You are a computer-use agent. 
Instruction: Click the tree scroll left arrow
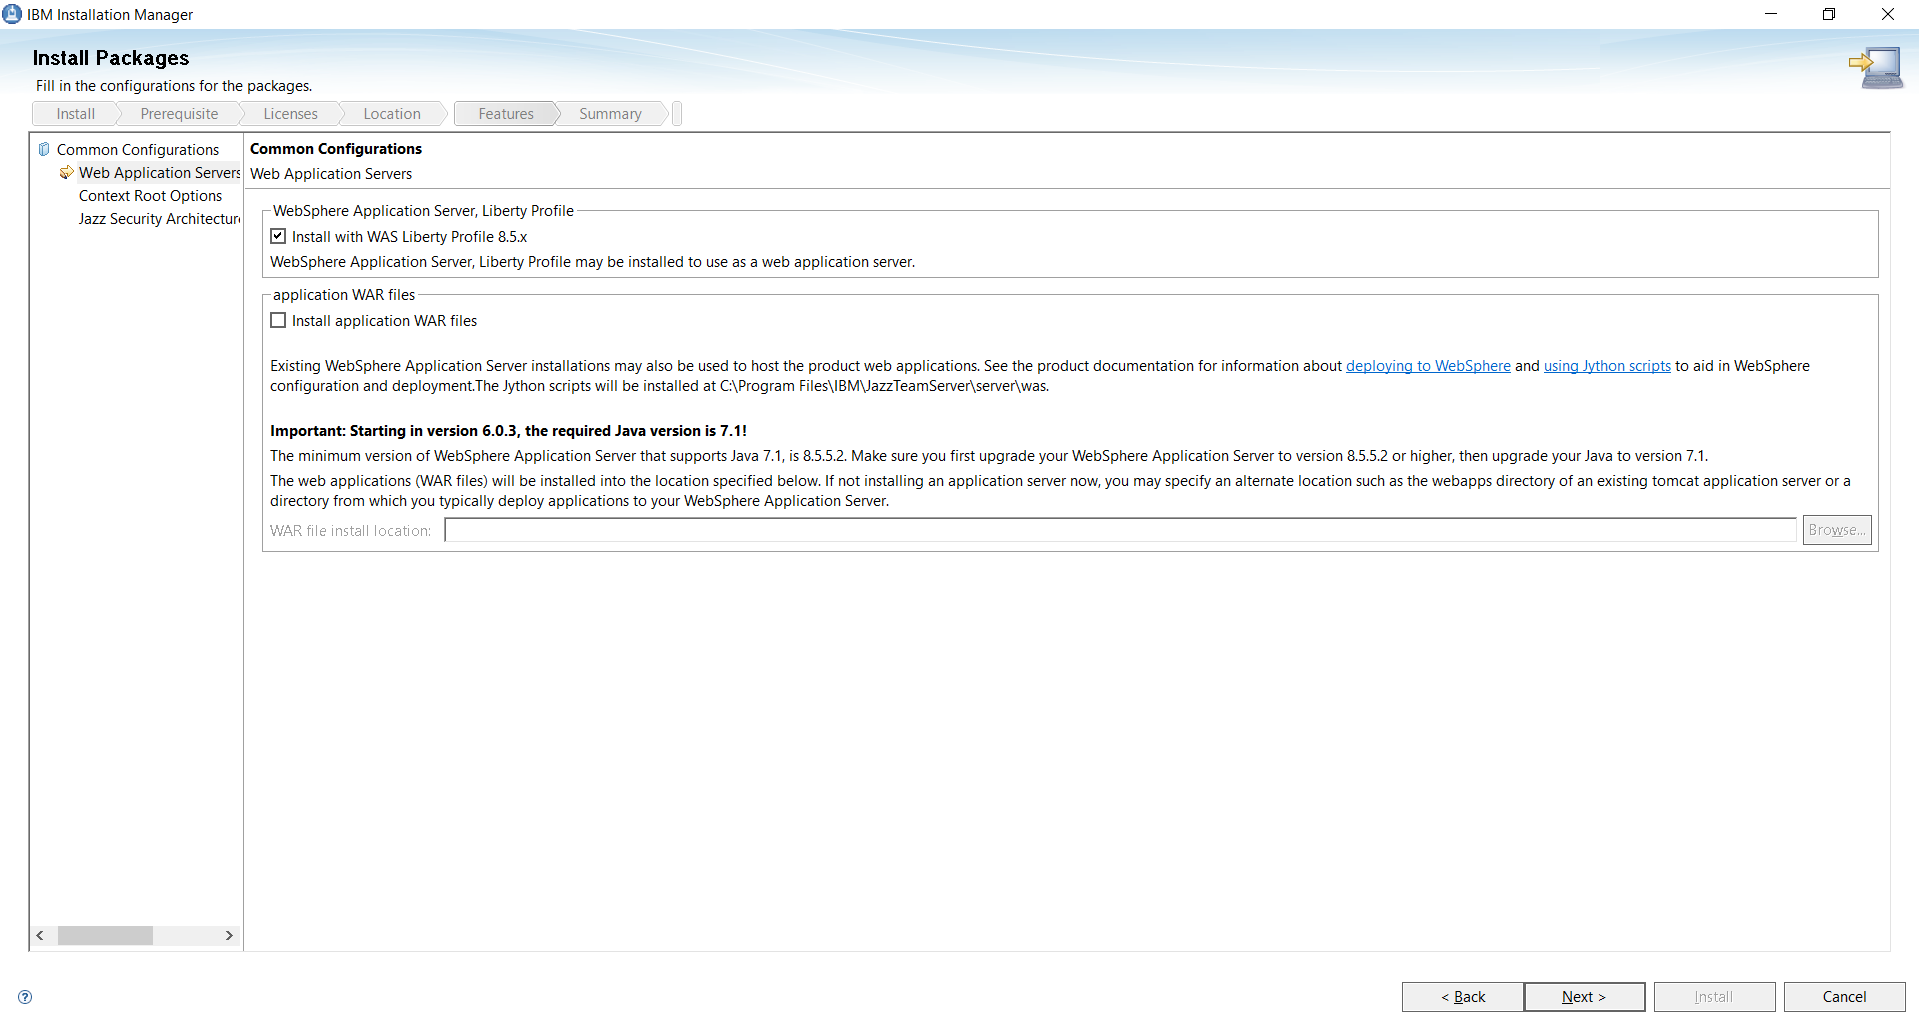click(x=40, y=936)
